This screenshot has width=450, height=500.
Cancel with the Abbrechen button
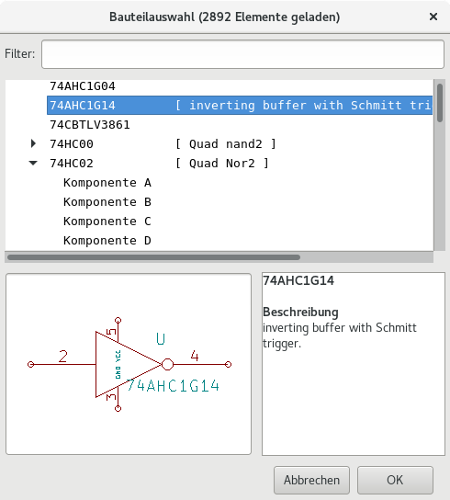coord(312,480)
